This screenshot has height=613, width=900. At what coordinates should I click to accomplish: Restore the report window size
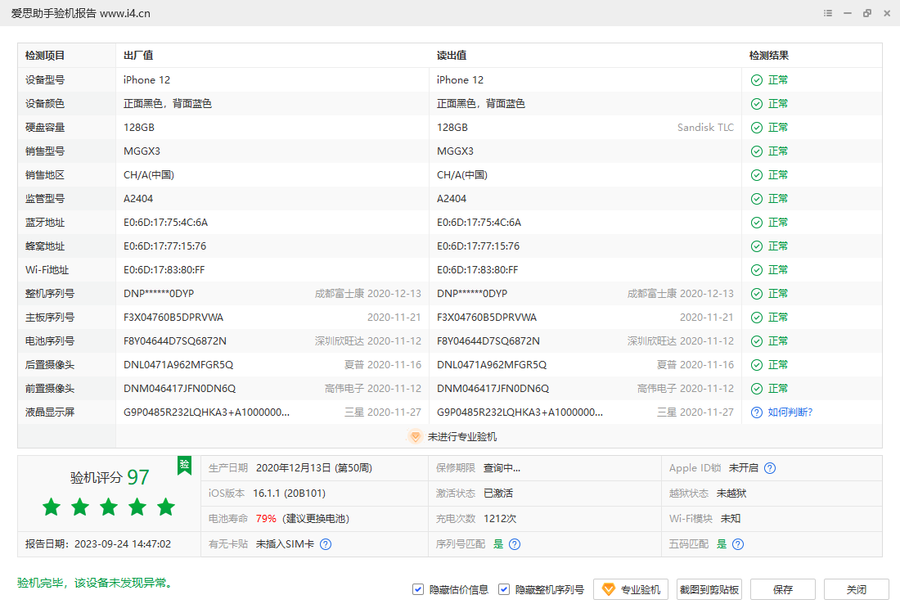click(x=867, y=13)
